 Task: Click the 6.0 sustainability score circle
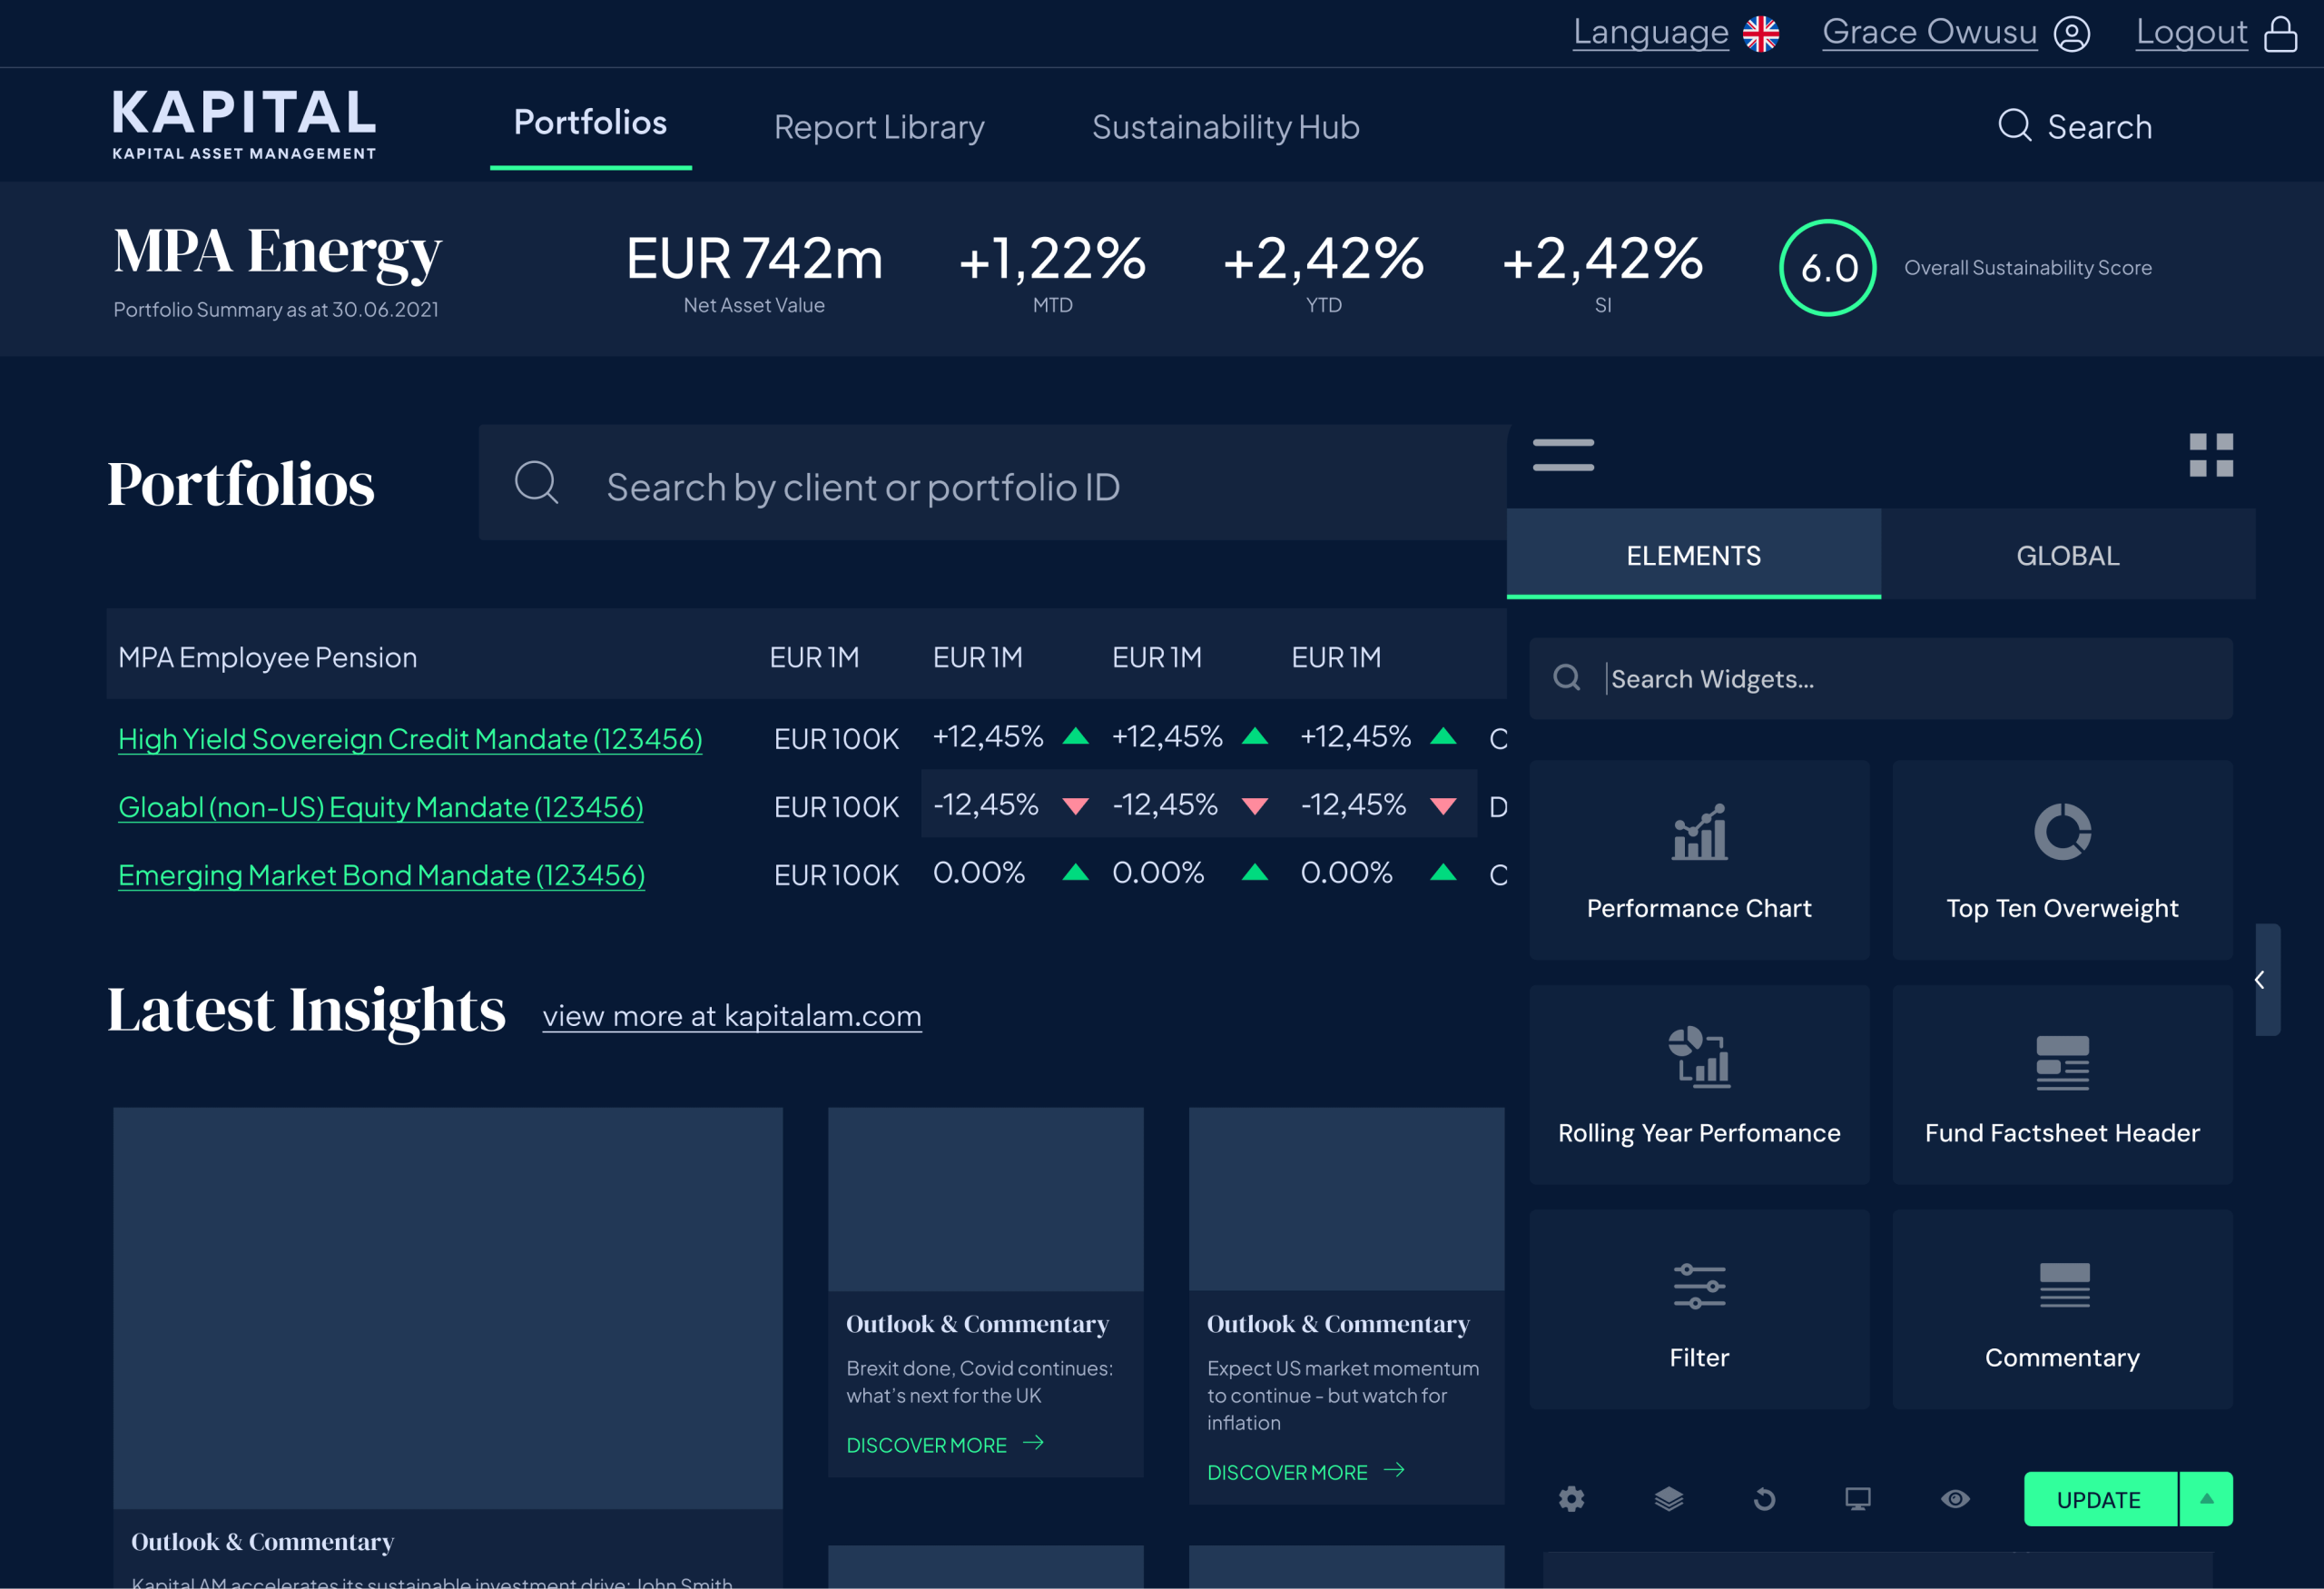(x=1828, y=268)
